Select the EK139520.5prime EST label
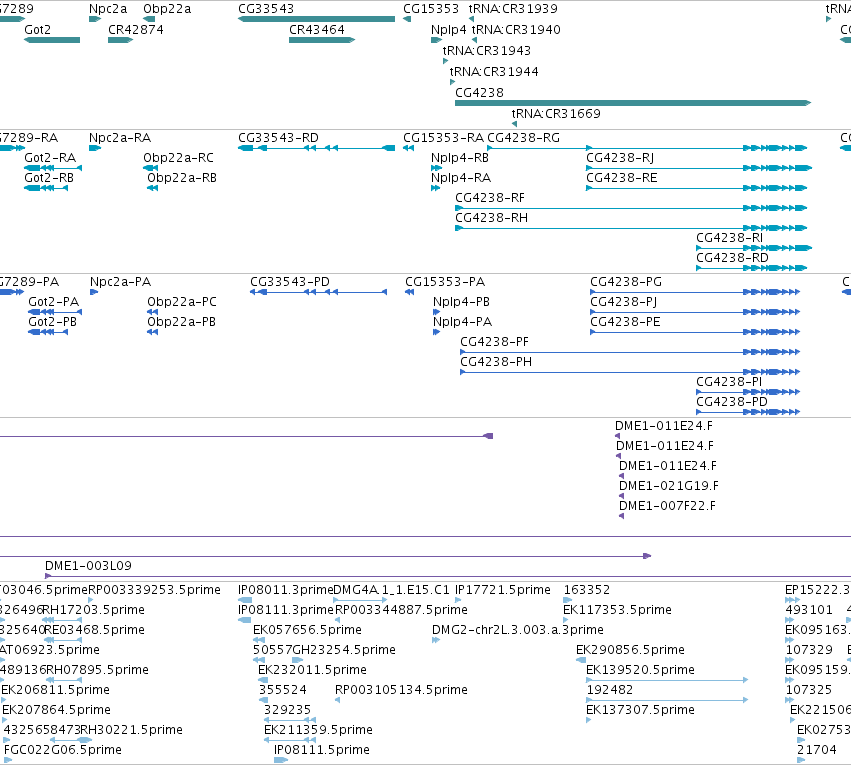851x765 pixels. [x=640, y=670]
